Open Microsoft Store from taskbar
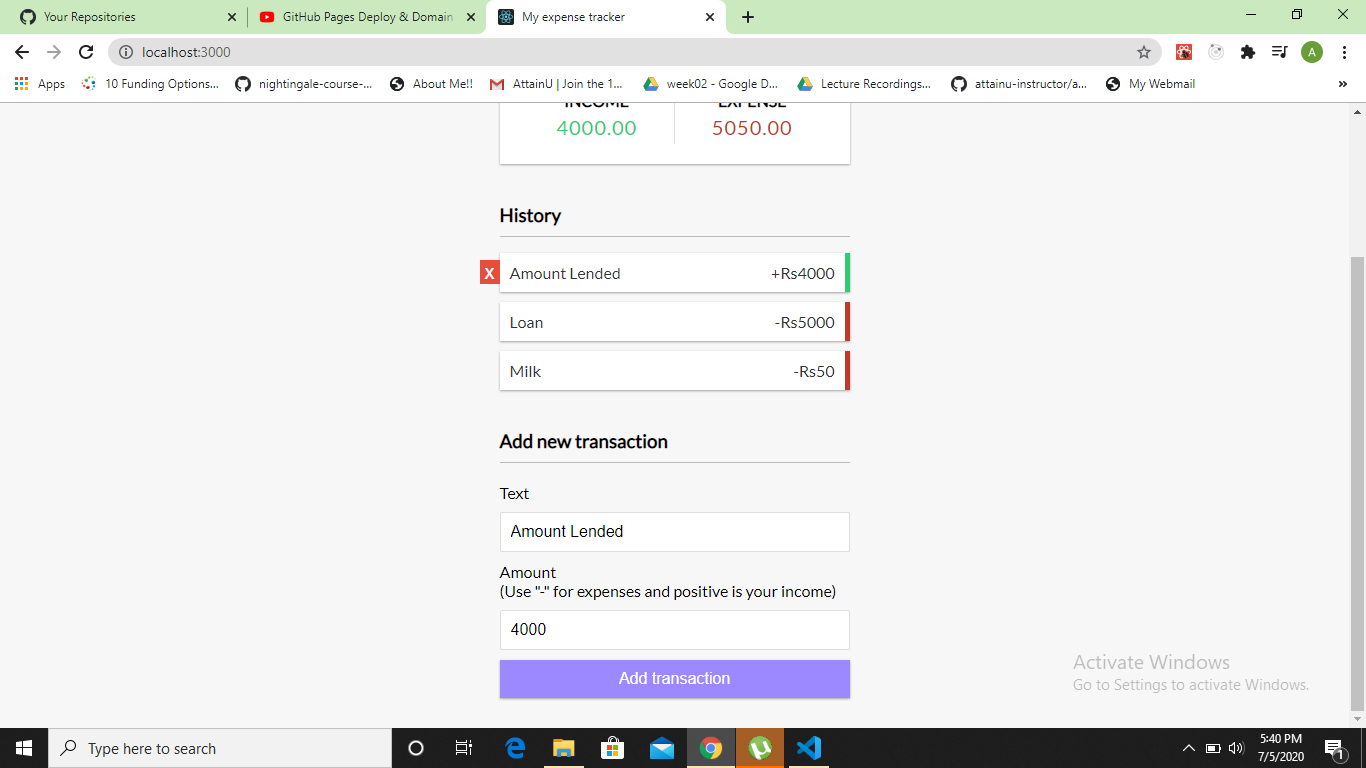 [x=613, y=748]
